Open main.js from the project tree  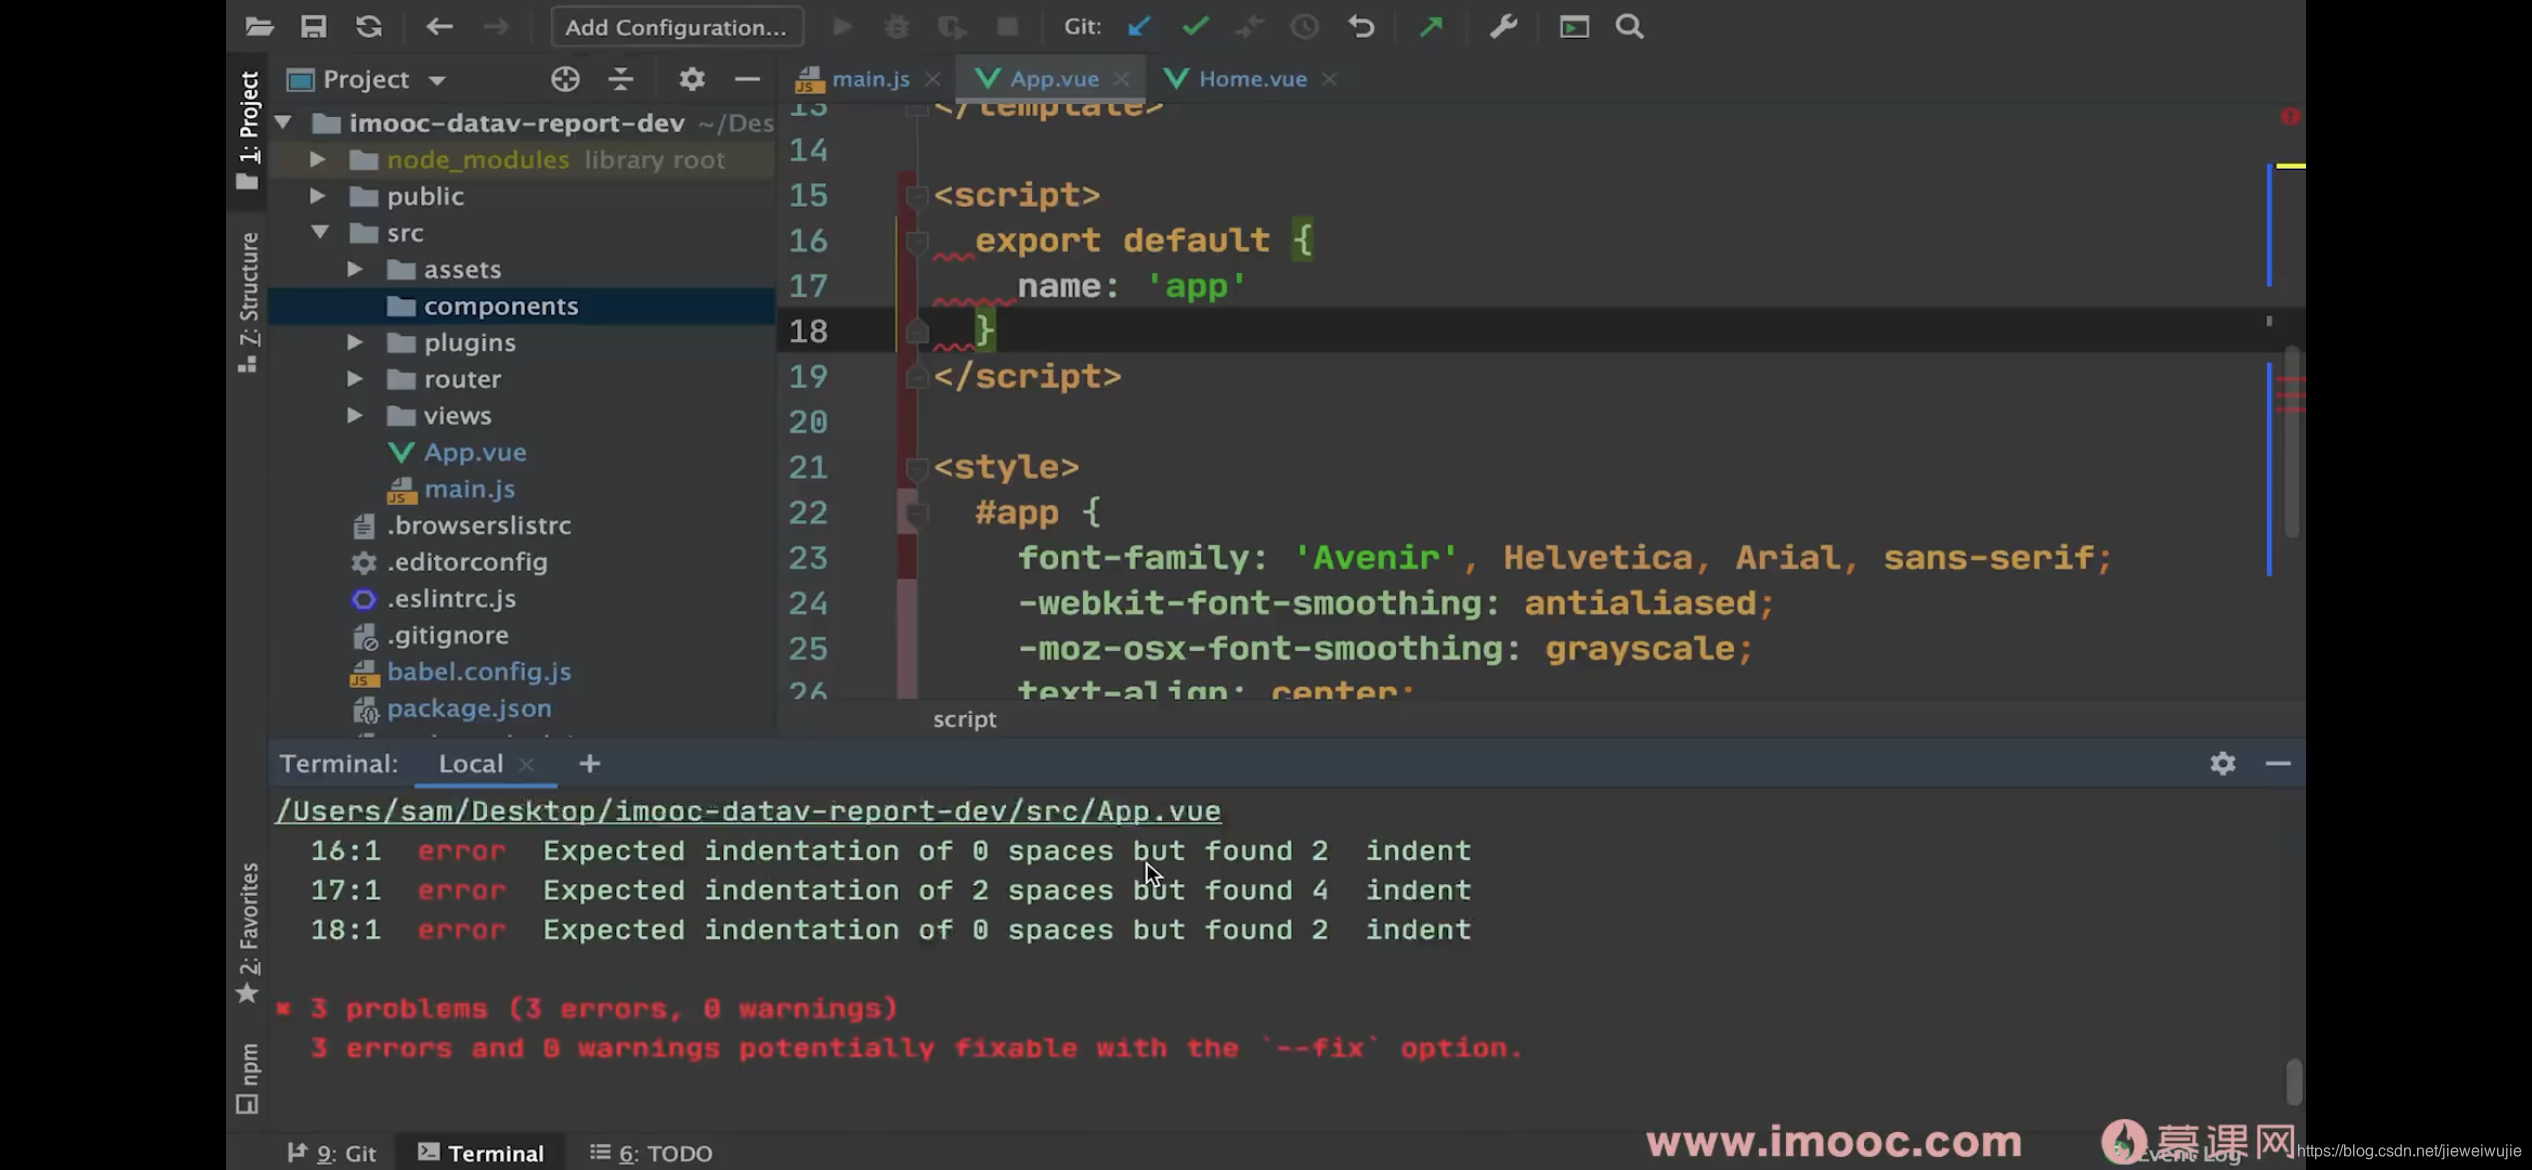(469, 489)
